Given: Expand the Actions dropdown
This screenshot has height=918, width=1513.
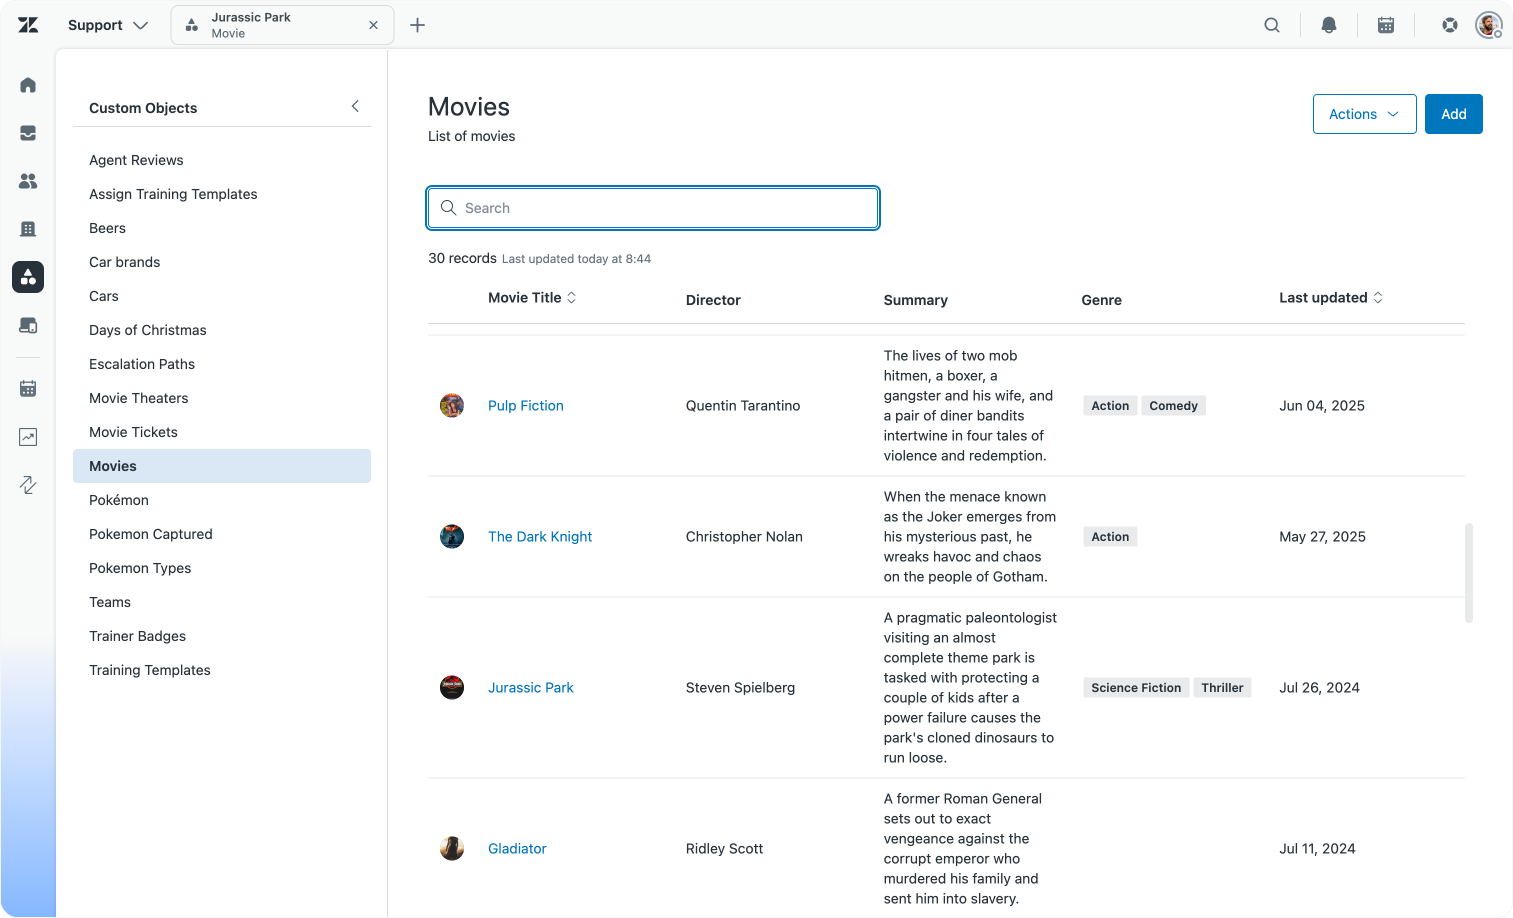Looking at the screenshot, I should pos(1363,114).
